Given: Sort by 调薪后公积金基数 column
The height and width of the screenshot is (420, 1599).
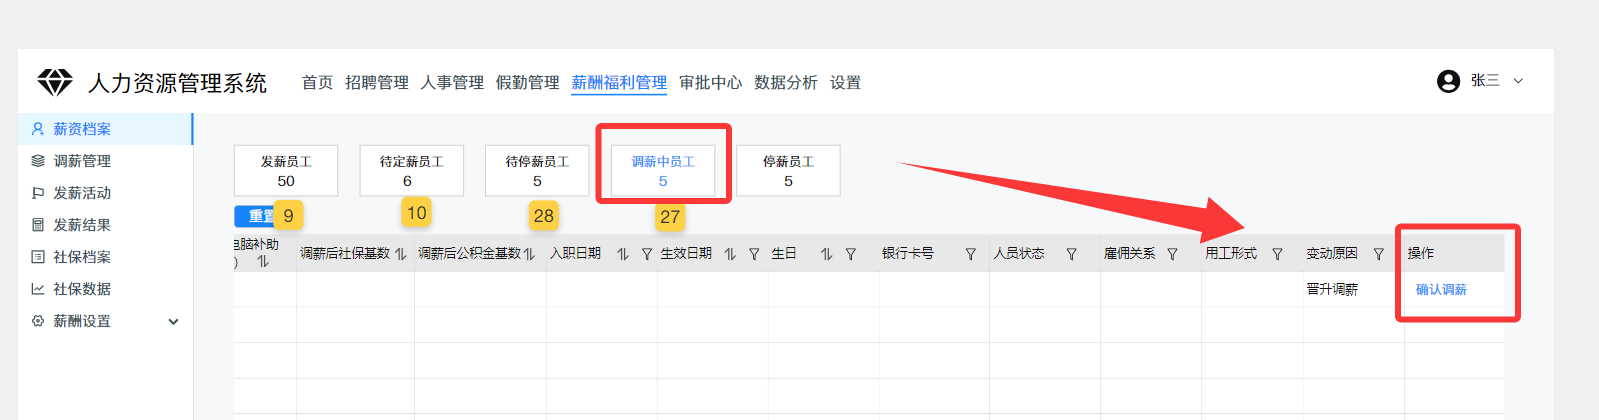Looking at the screenshot, I should pos(529,254).
